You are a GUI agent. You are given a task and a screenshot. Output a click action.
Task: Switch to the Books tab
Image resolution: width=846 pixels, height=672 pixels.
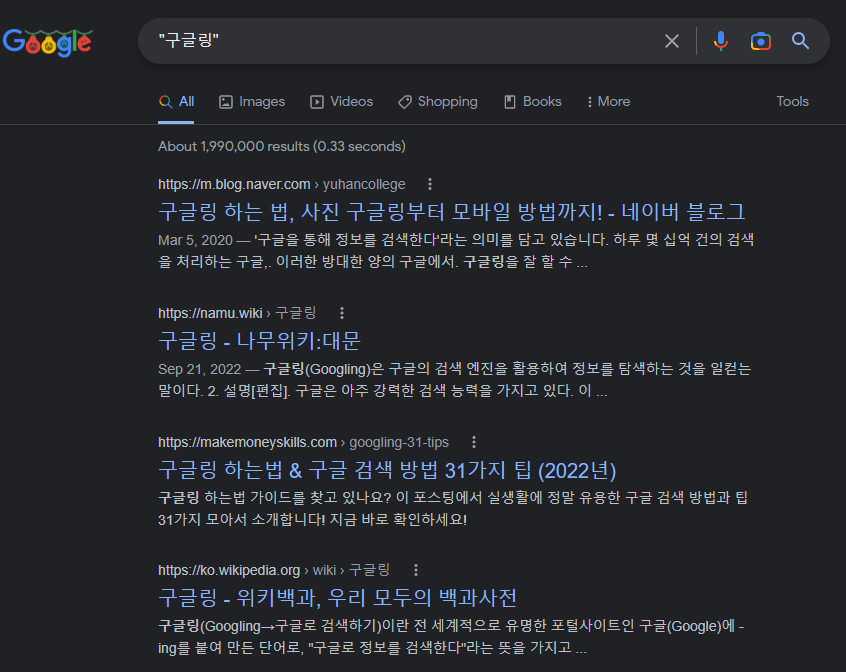[533, 102]
